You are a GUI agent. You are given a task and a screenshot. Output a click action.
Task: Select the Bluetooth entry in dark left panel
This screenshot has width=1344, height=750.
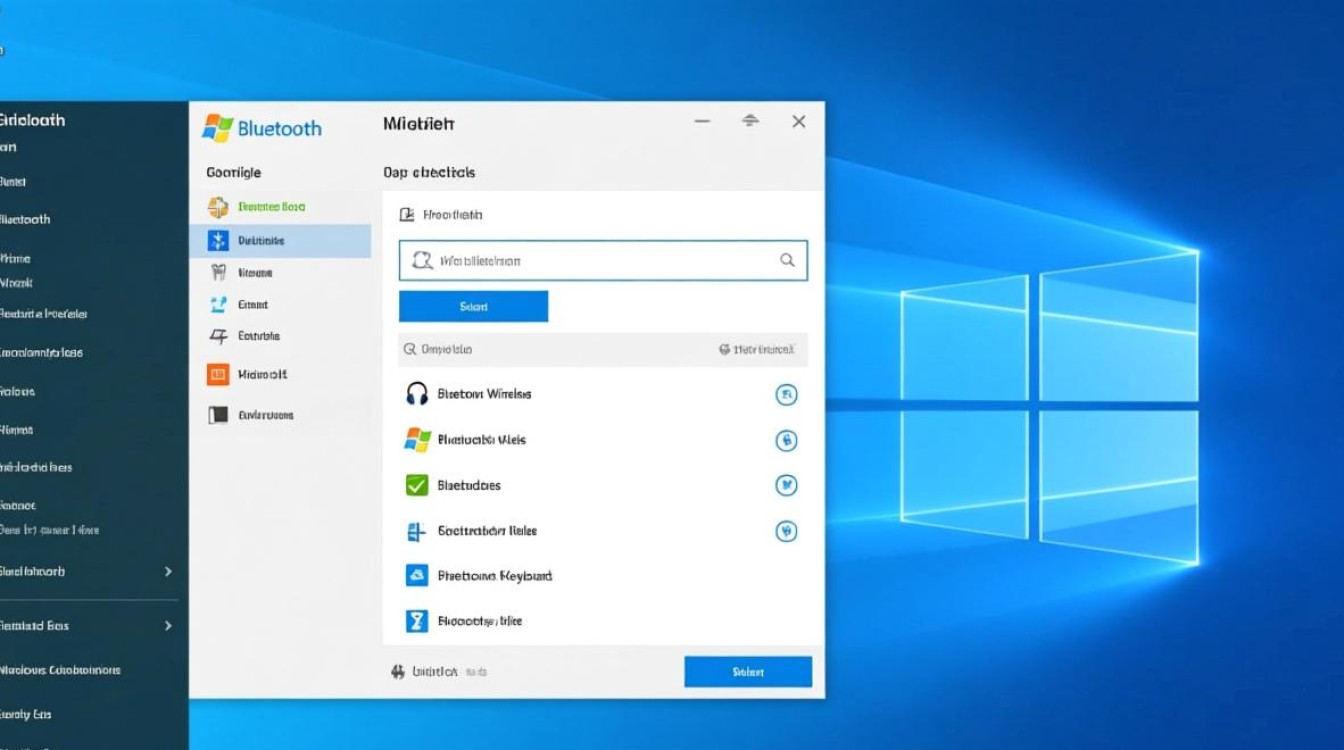[26, 220]
